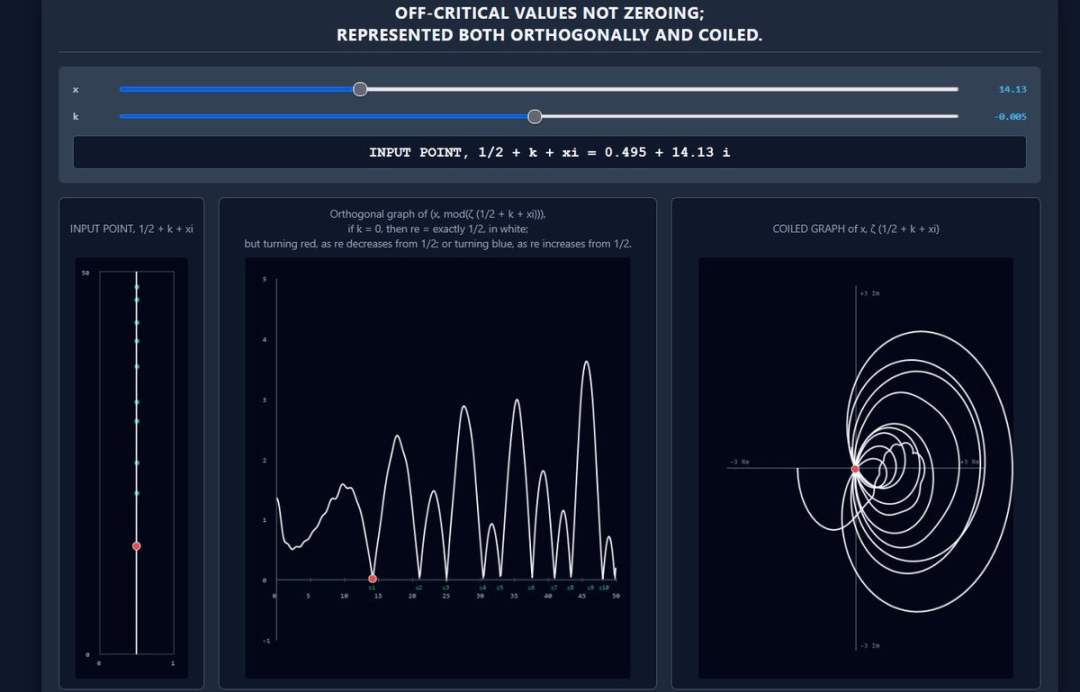
Task: Click the "REPRESENTED BOTH ORTHOGONALLY AND COILED." heading line
Action: (x=550, y=35)
